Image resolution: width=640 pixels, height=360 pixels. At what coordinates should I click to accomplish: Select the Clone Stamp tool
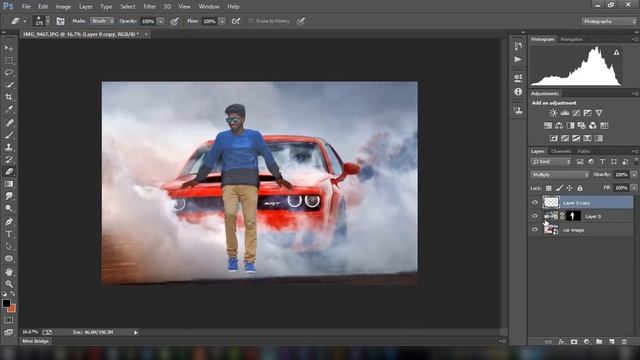(x=9, y=147)
